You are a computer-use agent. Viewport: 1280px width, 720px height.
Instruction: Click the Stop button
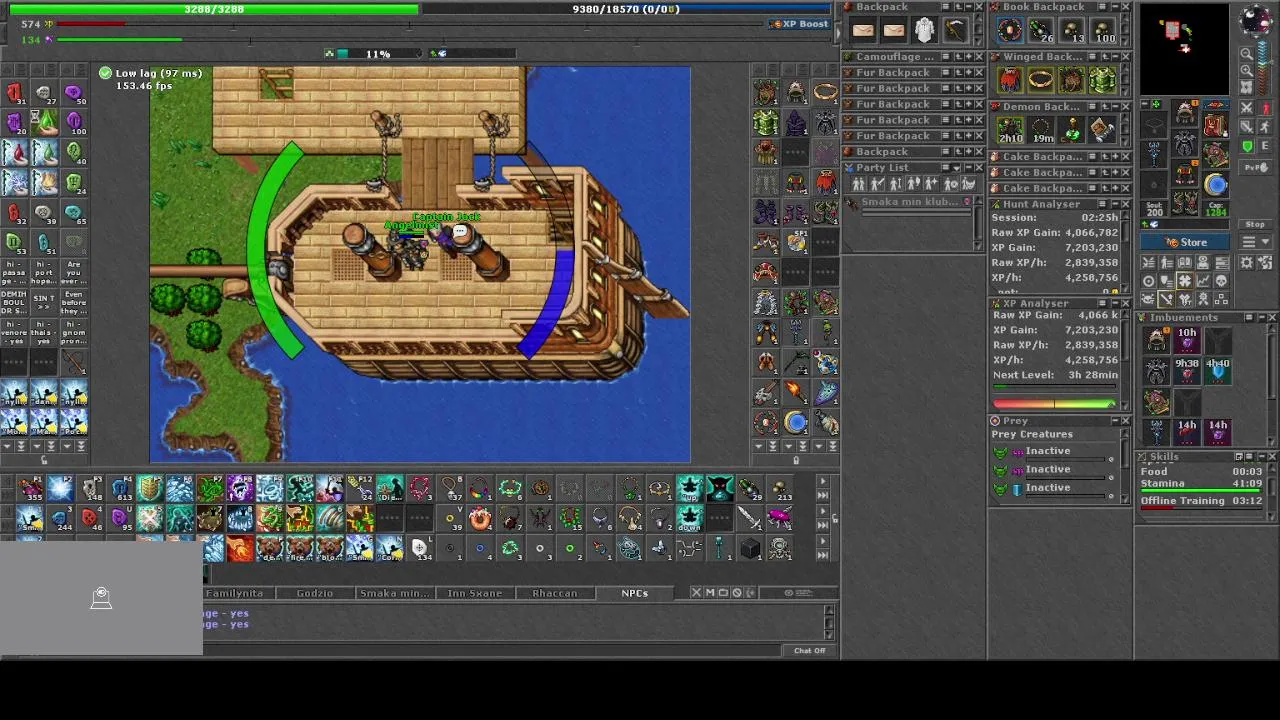1255,224
